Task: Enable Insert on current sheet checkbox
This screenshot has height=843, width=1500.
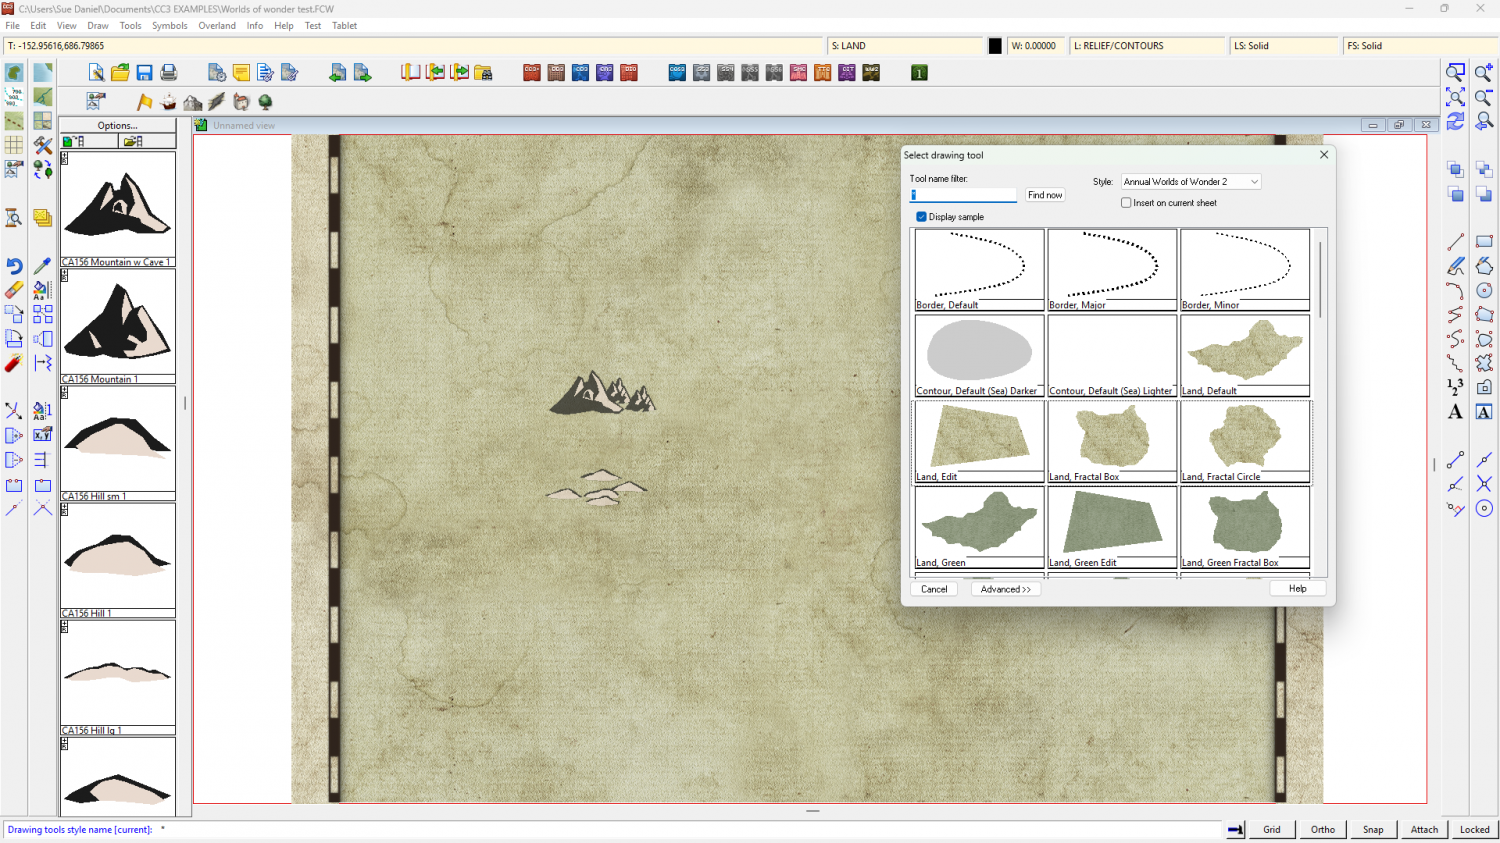Action: [1126, 203]
